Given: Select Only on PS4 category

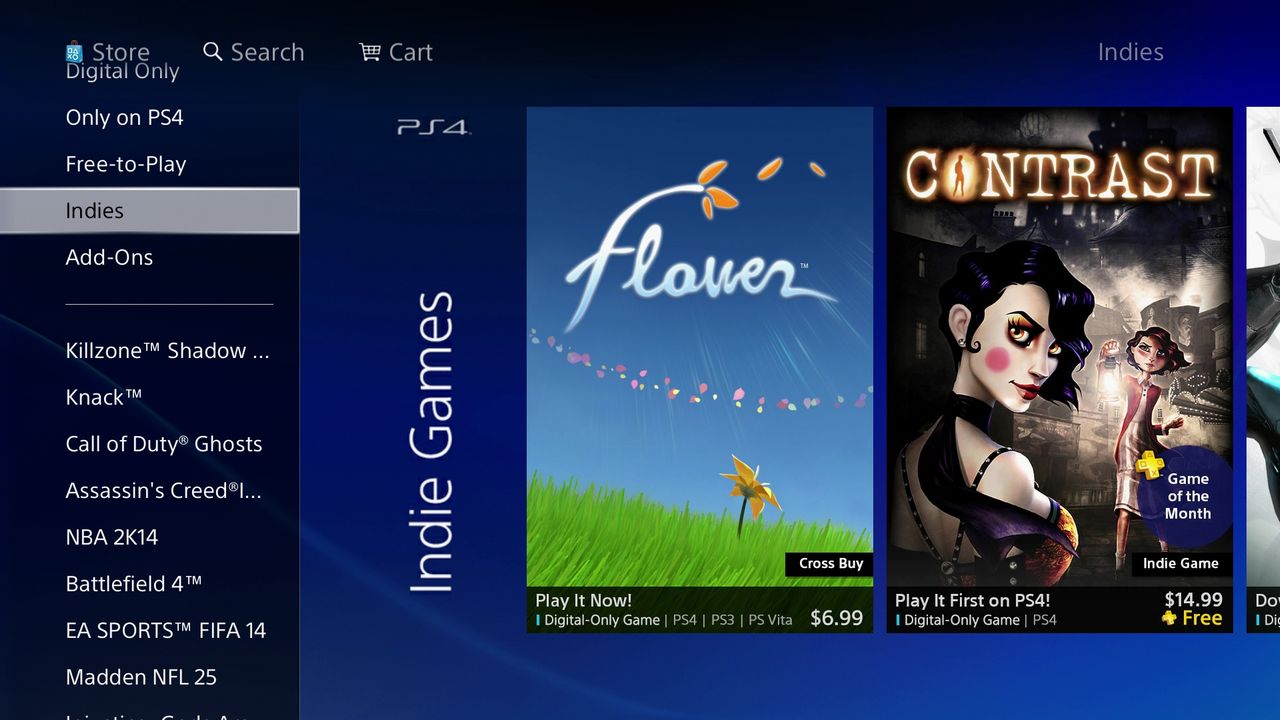Looking at the screenshot, I should [x=125, y=117].
